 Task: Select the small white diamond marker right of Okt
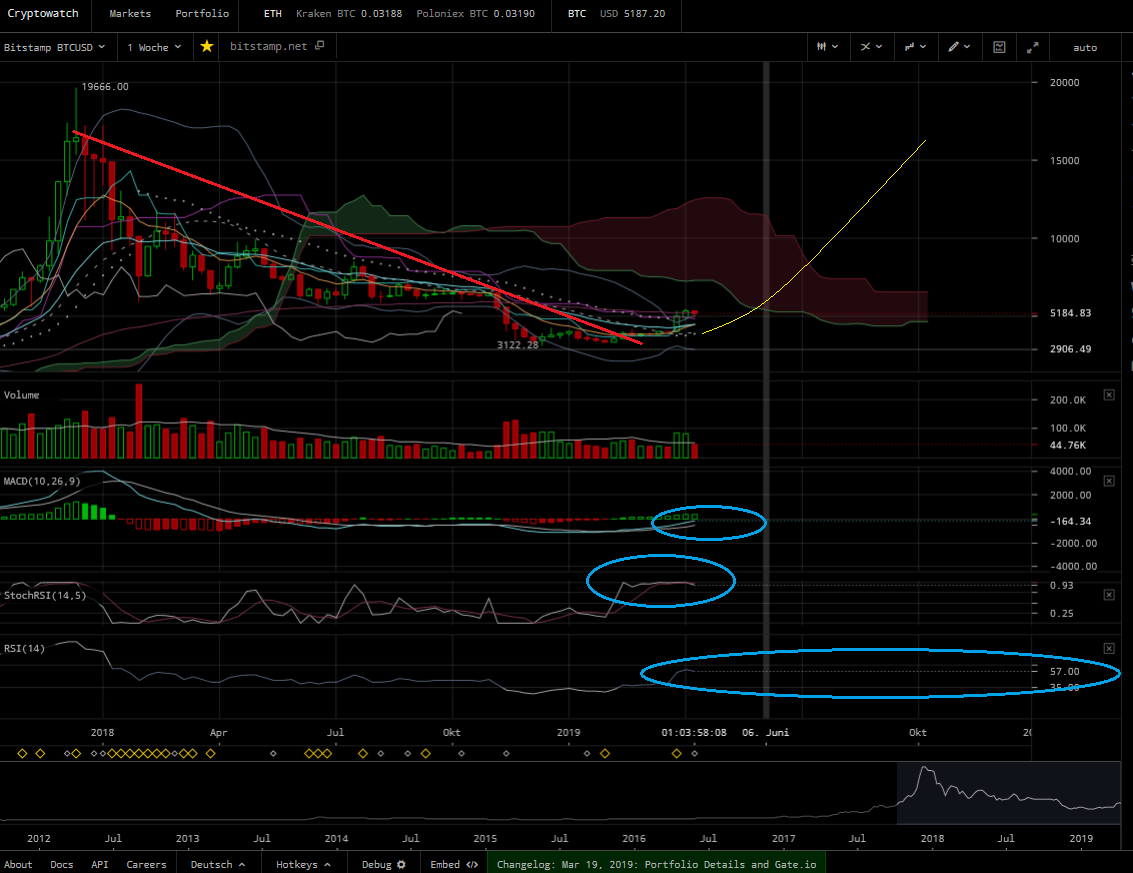point(461,753)
